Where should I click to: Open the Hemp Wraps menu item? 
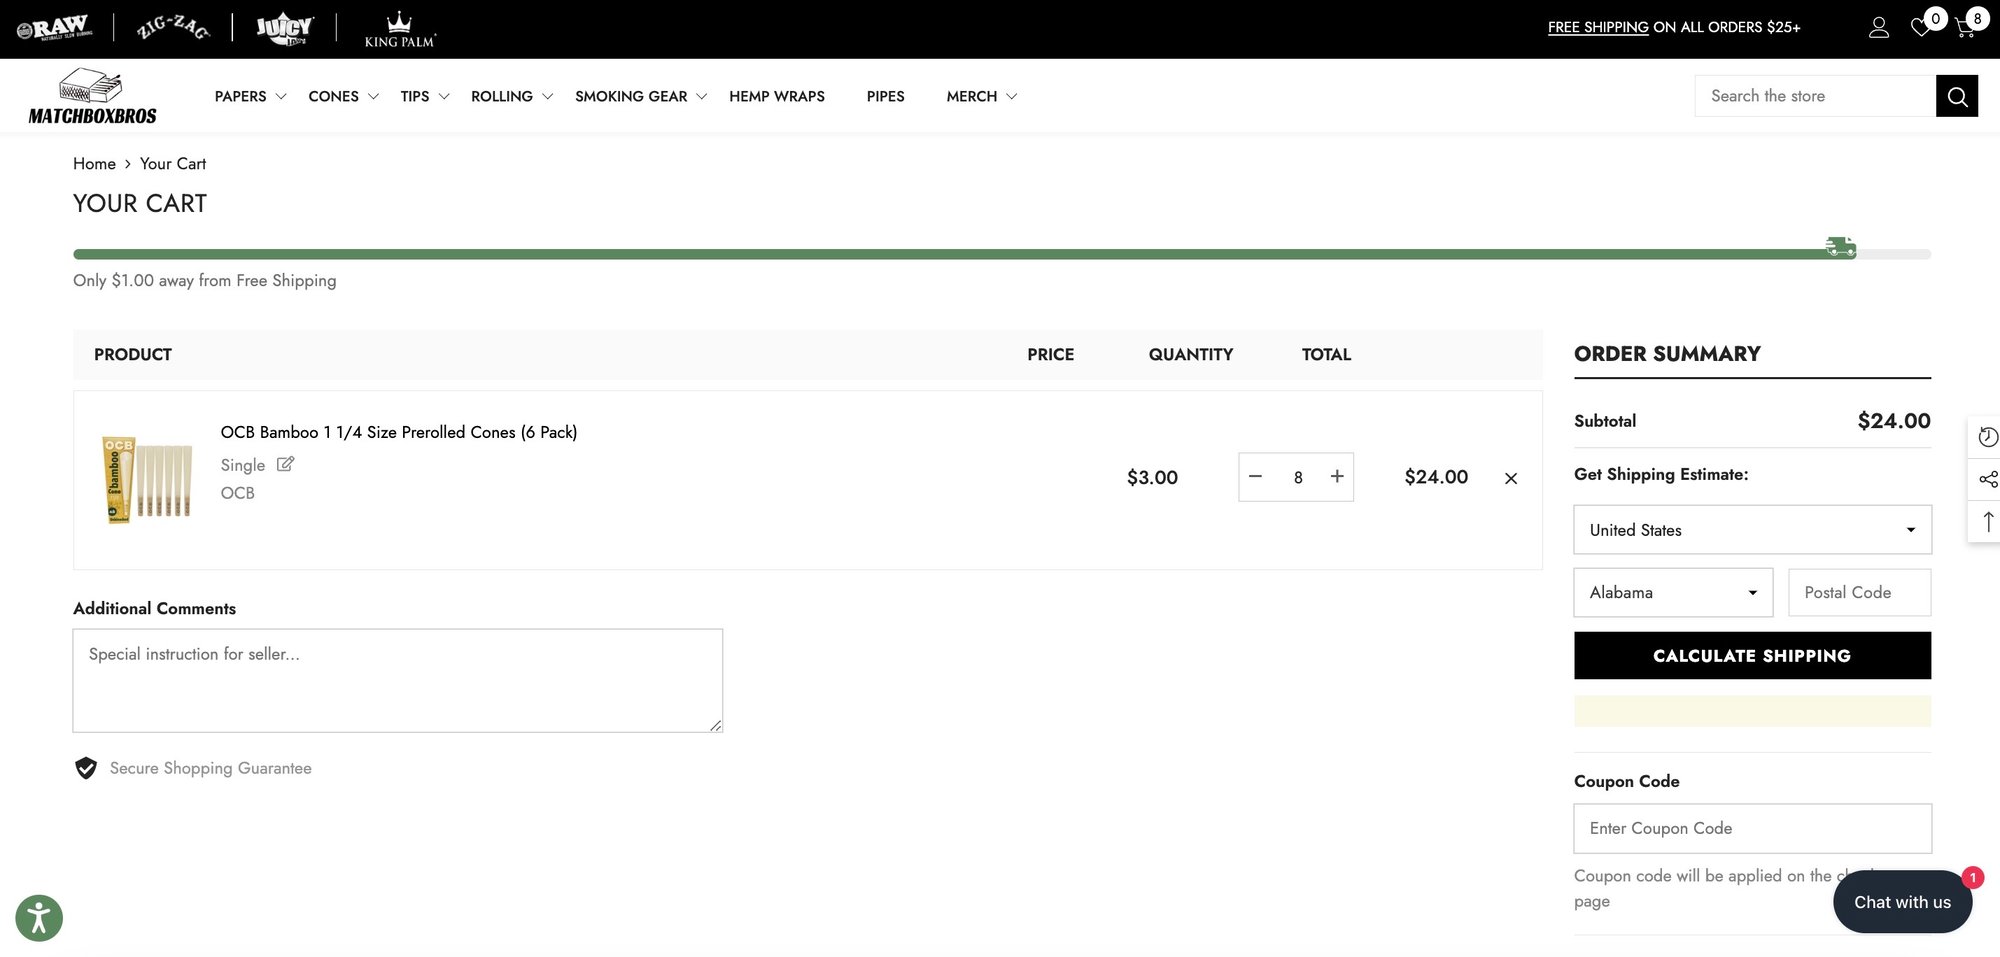tap(777, 96)
